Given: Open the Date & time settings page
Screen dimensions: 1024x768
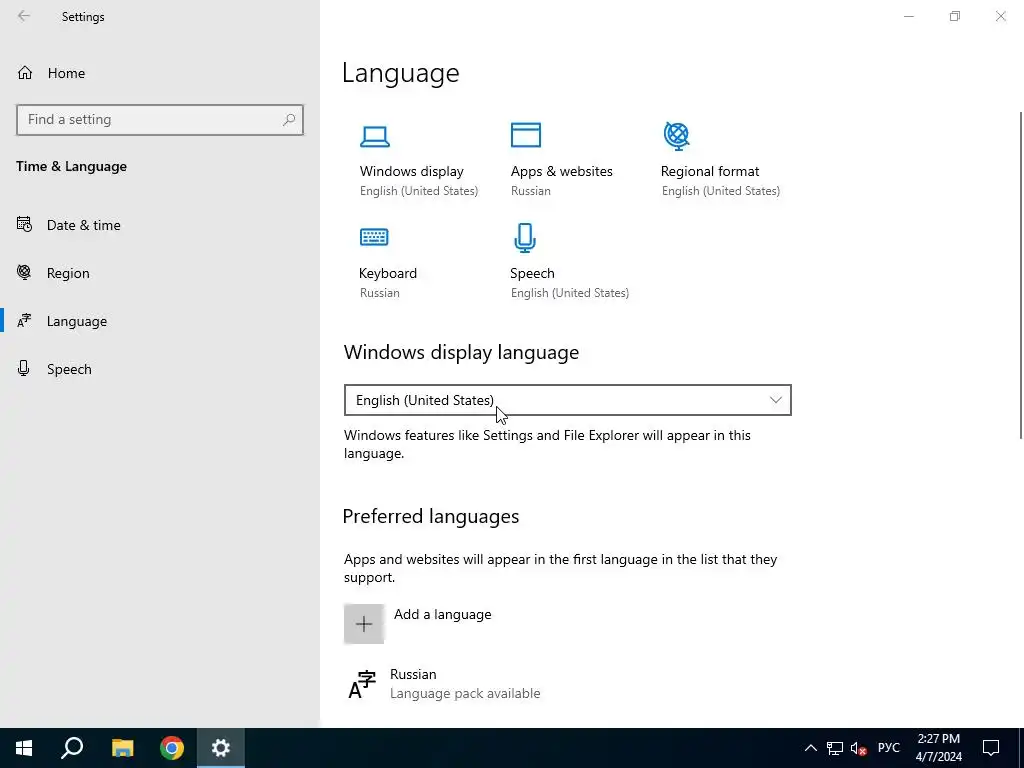Looking at the screenshot, I should pyautogui.click(x=84, y=225).
